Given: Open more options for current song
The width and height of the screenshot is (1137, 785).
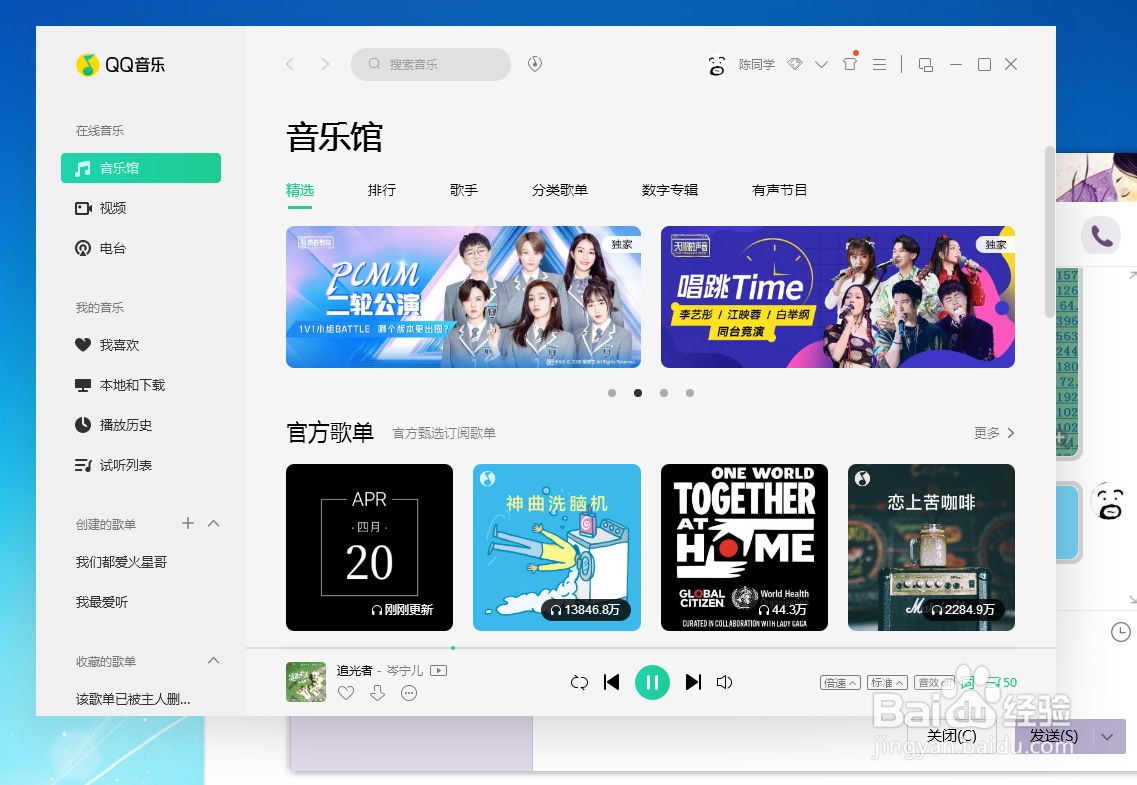Looking at the screenshot, I should tap(409, 693).
